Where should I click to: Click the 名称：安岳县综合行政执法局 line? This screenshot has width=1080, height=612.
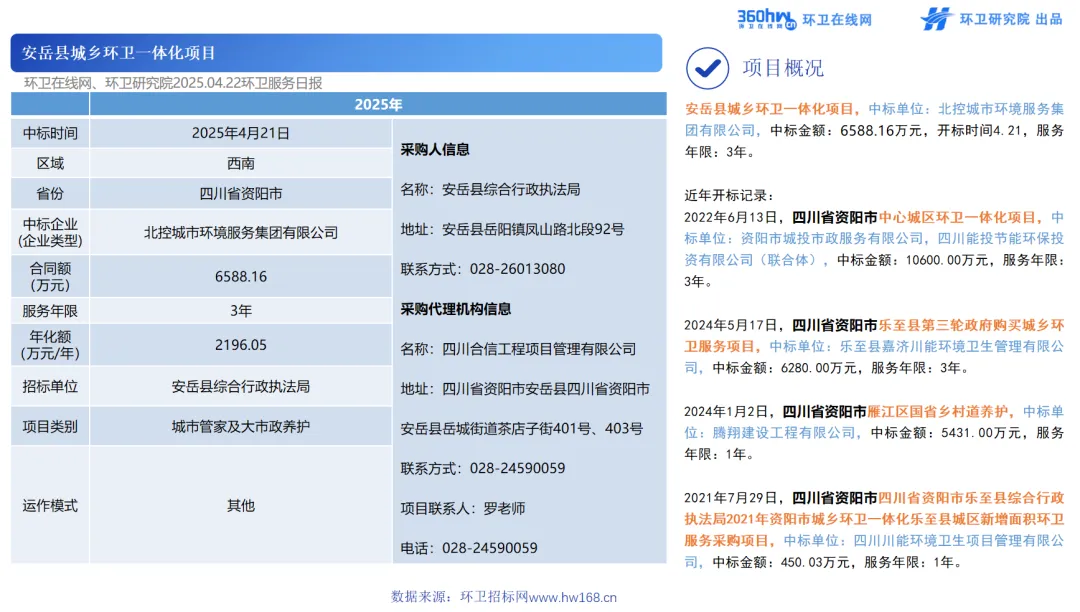point(490,189)
